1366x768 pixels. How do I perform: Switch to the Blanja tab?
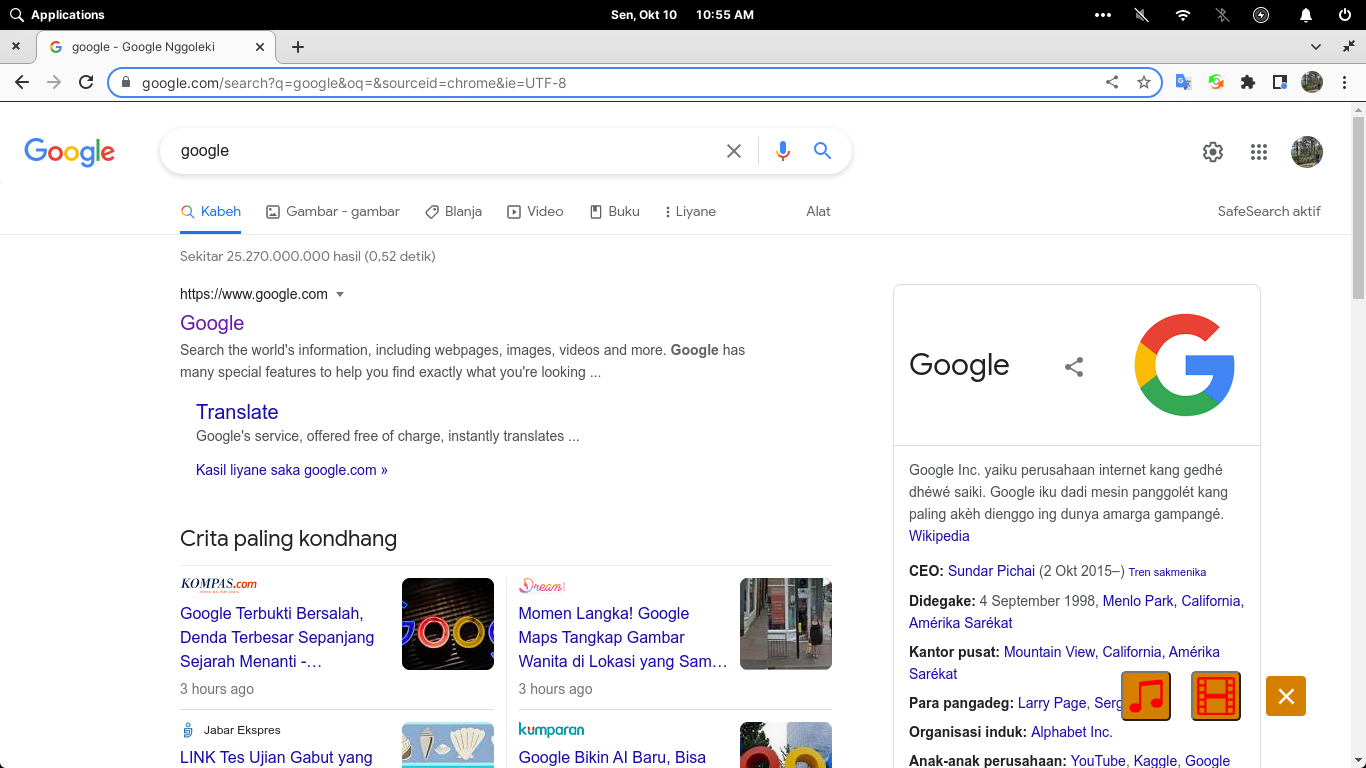click(453, 212)
